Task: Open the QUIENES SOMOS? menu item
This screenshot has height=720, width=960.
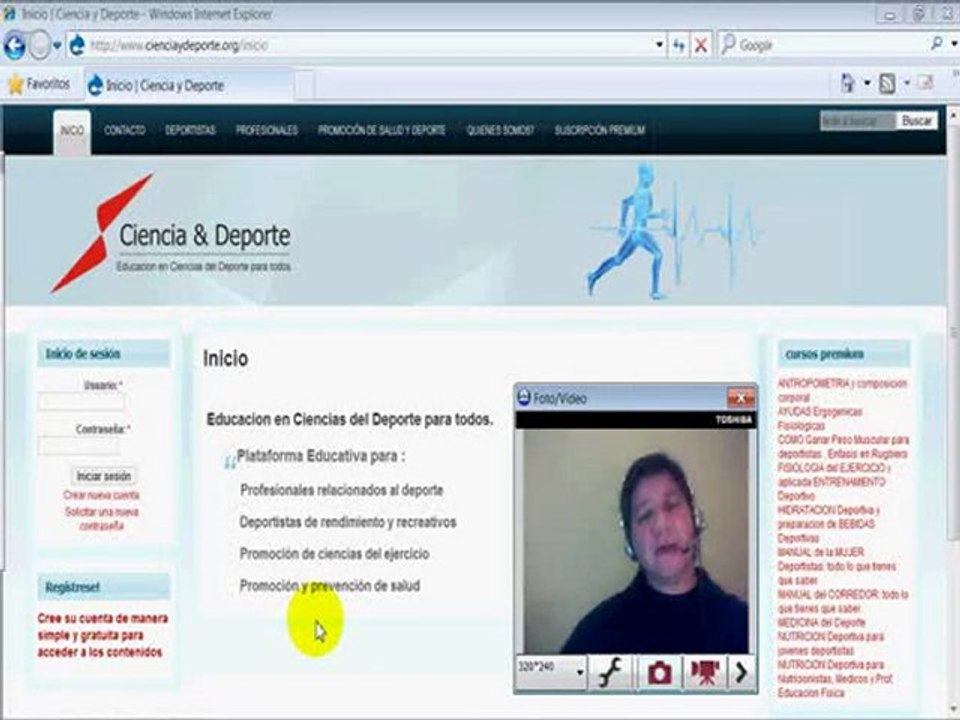Action: 500,130
